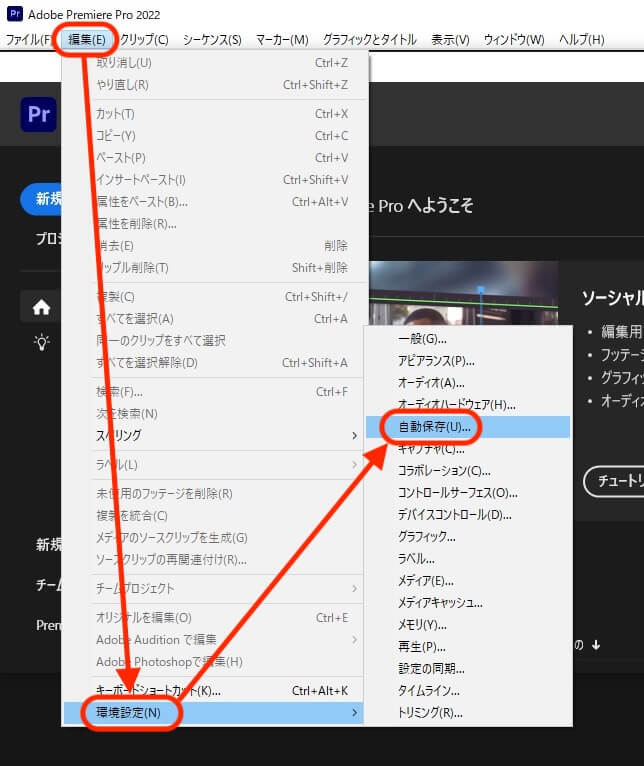Choose デバイスコントロール(D)... preferences
This screenshot has height=766, width=644.
[x=468, y=515]
